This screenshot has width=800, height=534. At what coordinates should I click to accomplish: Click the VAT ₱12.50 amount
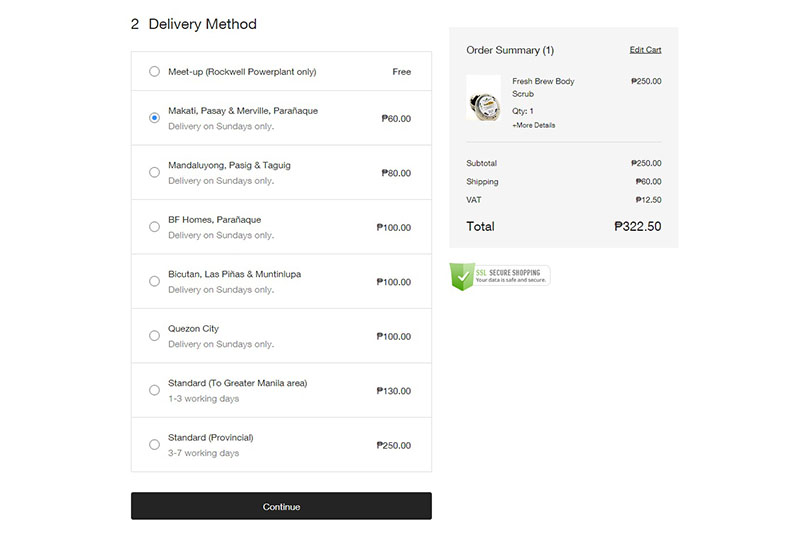click(x=648, y=200)
